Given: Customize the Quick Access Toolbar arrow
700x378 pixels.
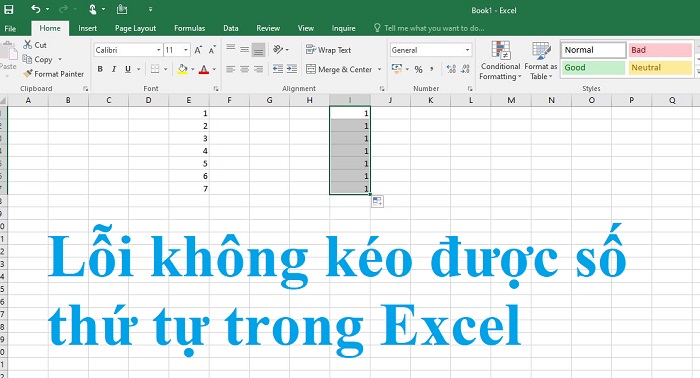Looking at the screenshot, I should pyautogui.click(x=150, y=9).
